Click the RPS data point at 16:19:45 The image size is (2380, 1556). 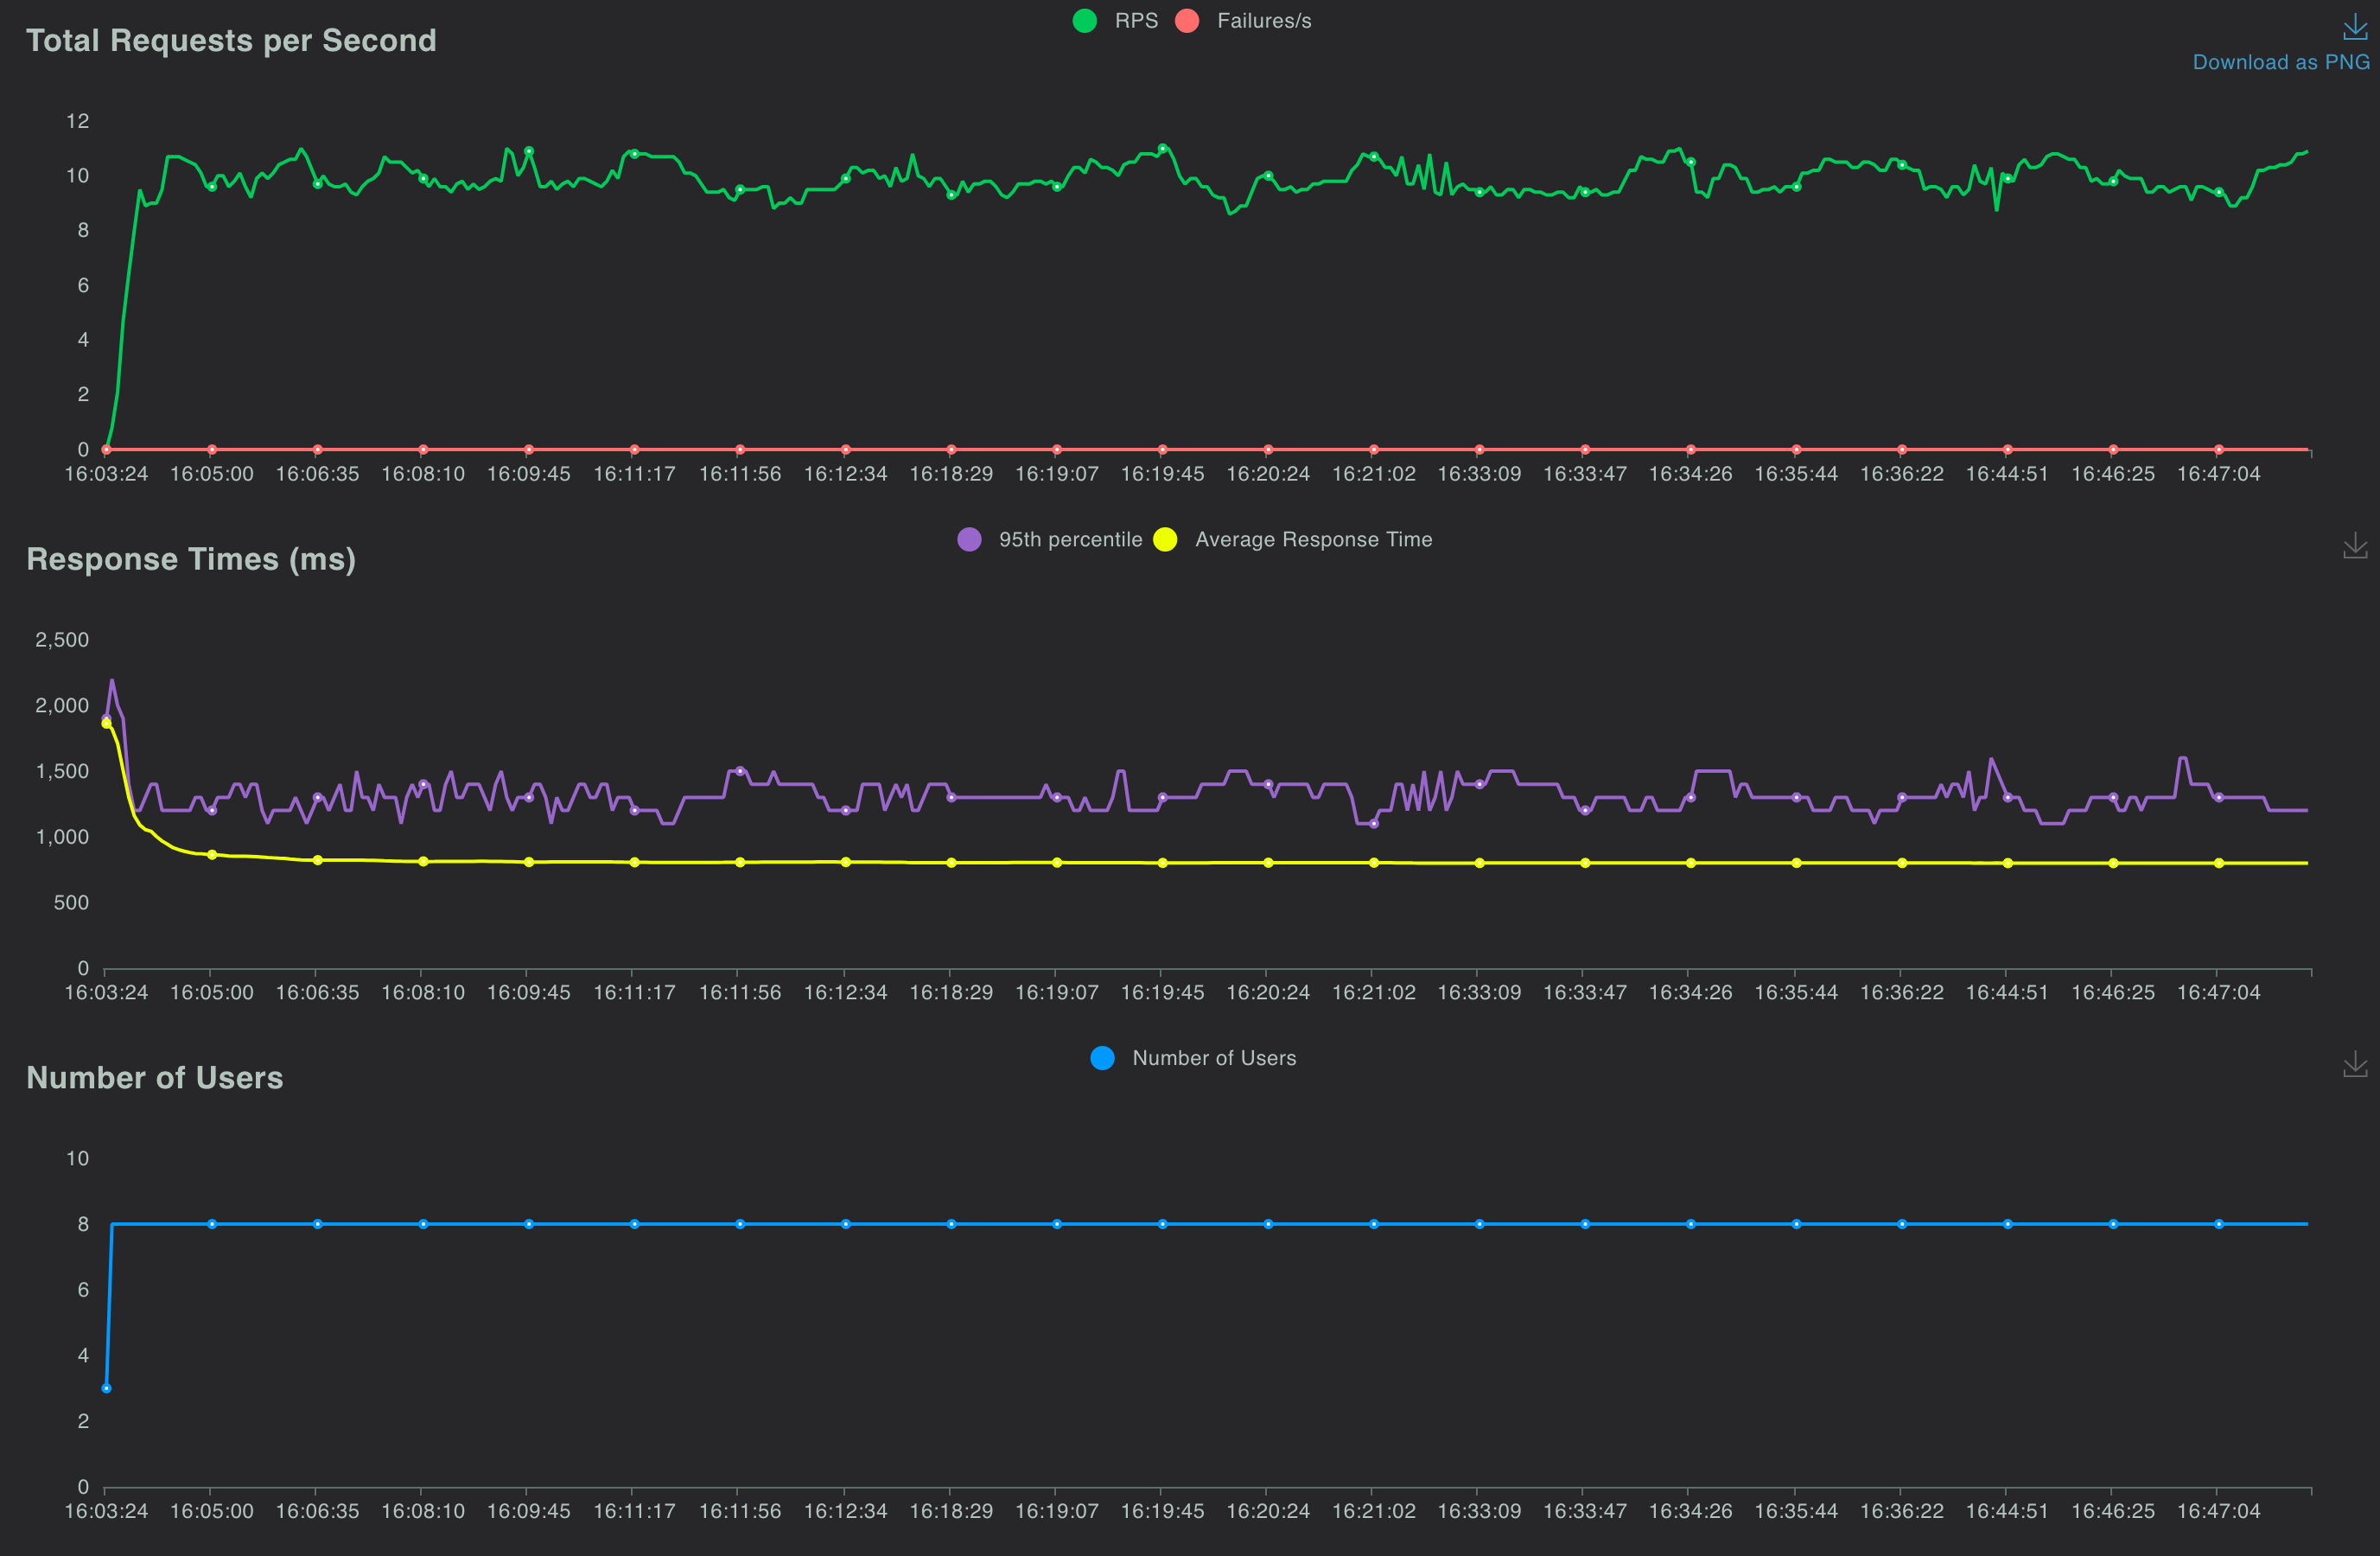[x=1162, y=149]
